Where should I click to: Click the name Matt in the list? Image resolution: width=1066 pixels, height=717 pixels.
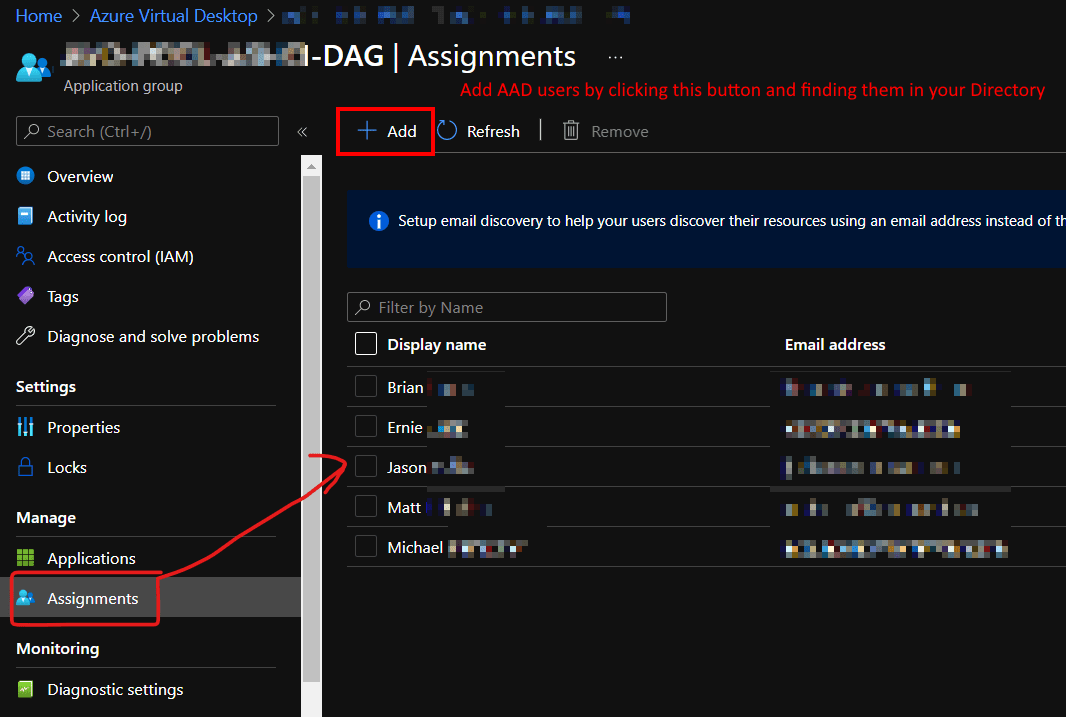404,508
